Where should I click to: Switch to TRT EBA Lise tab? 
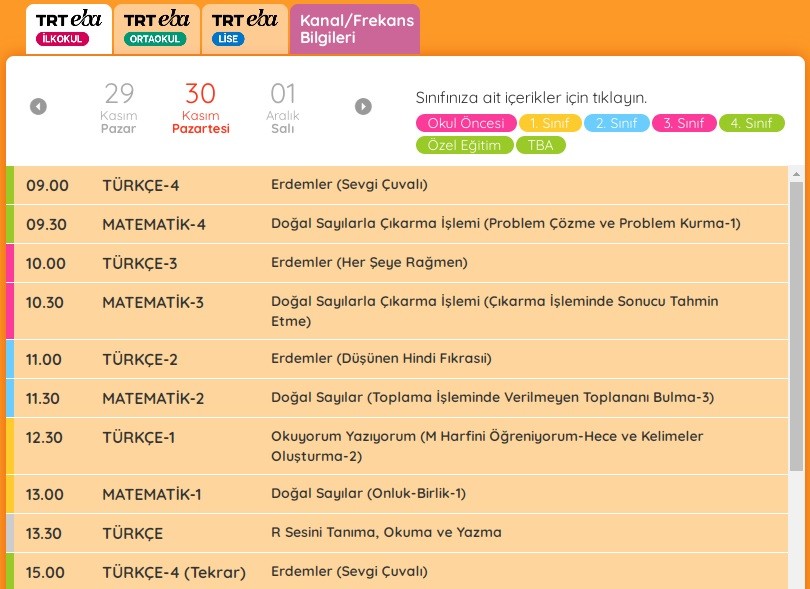click(x=244, y=28)
